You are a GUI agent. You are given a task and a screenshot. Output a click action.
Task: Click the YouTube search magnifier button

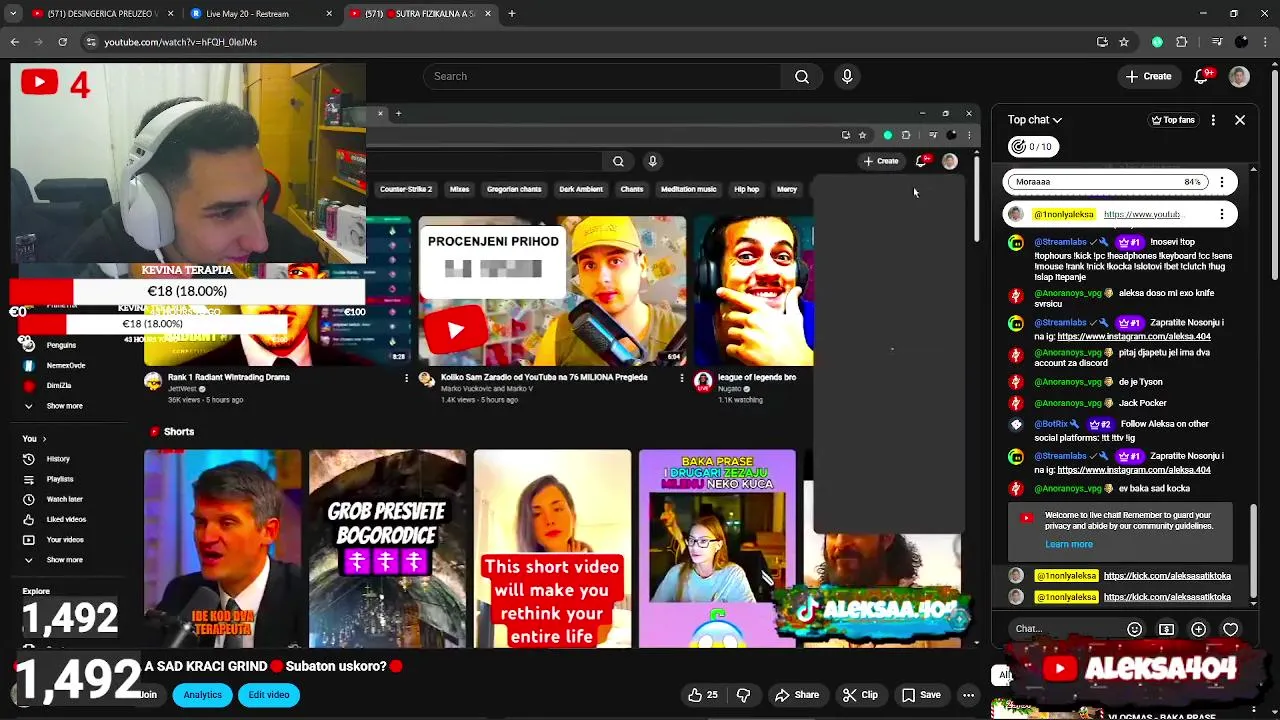802,76
